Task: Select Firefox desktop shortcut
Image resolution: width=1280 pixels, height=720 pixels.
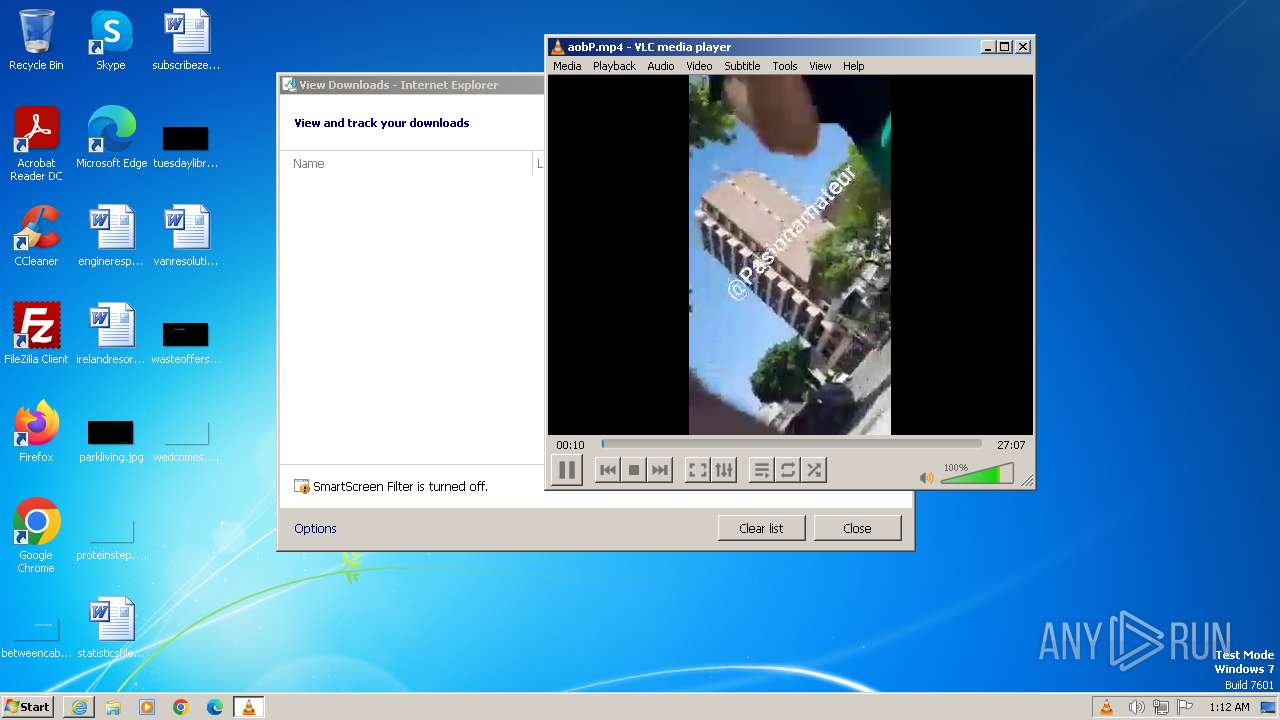Action: tap(36, 432)
